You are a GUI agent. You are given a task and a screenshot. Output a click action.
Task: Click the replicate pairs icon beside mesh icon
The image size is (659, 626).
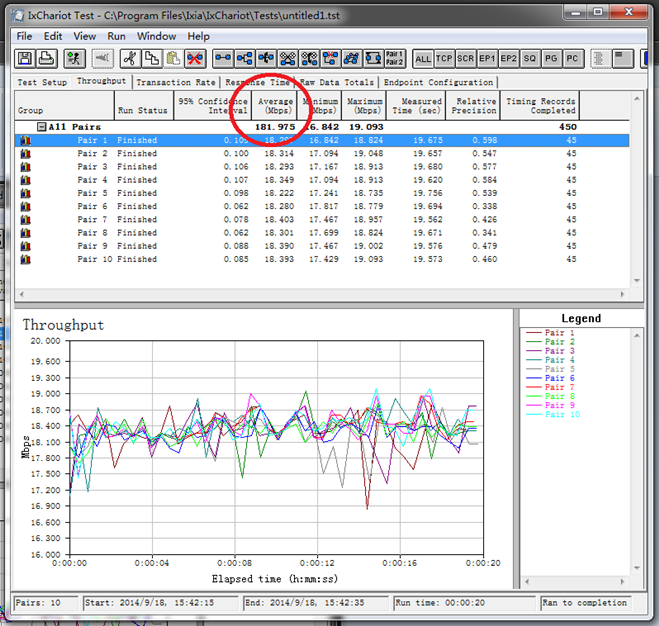tap(309, 58)
